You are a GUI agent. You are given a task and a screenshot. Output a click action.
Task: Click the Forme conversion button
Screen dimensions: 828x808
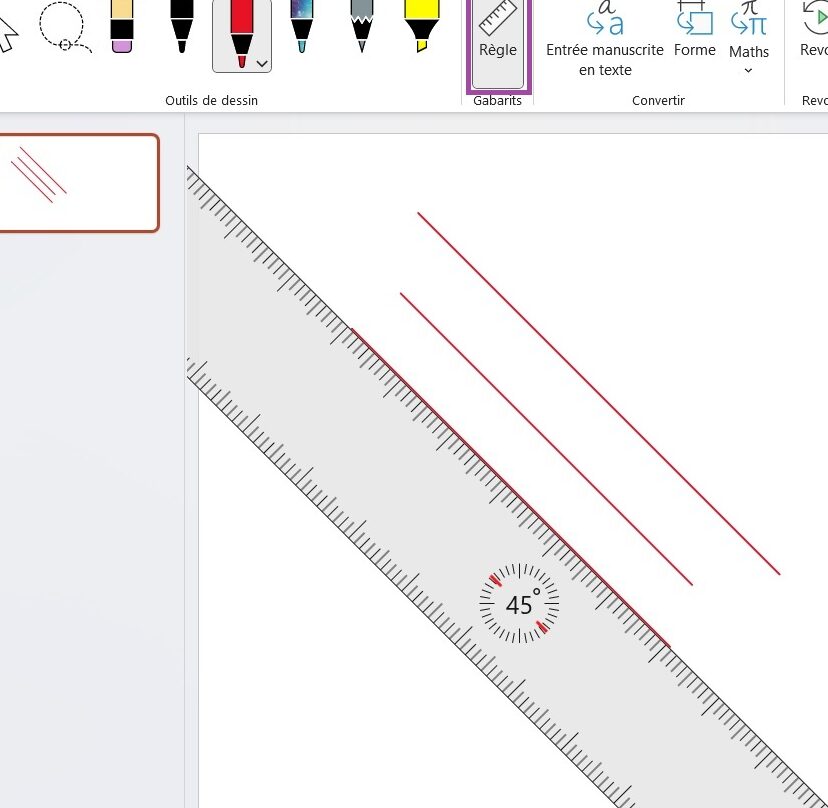pos(695,31)
